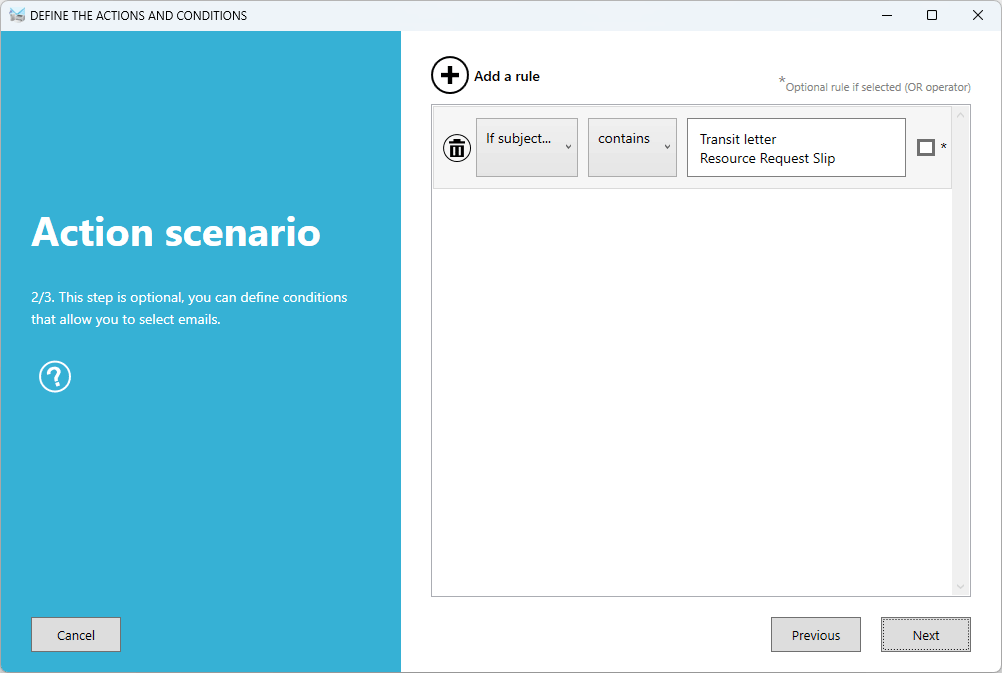Close the Define Actions and Conditions window
The image size is (1002, 673).
pos(978,15)
